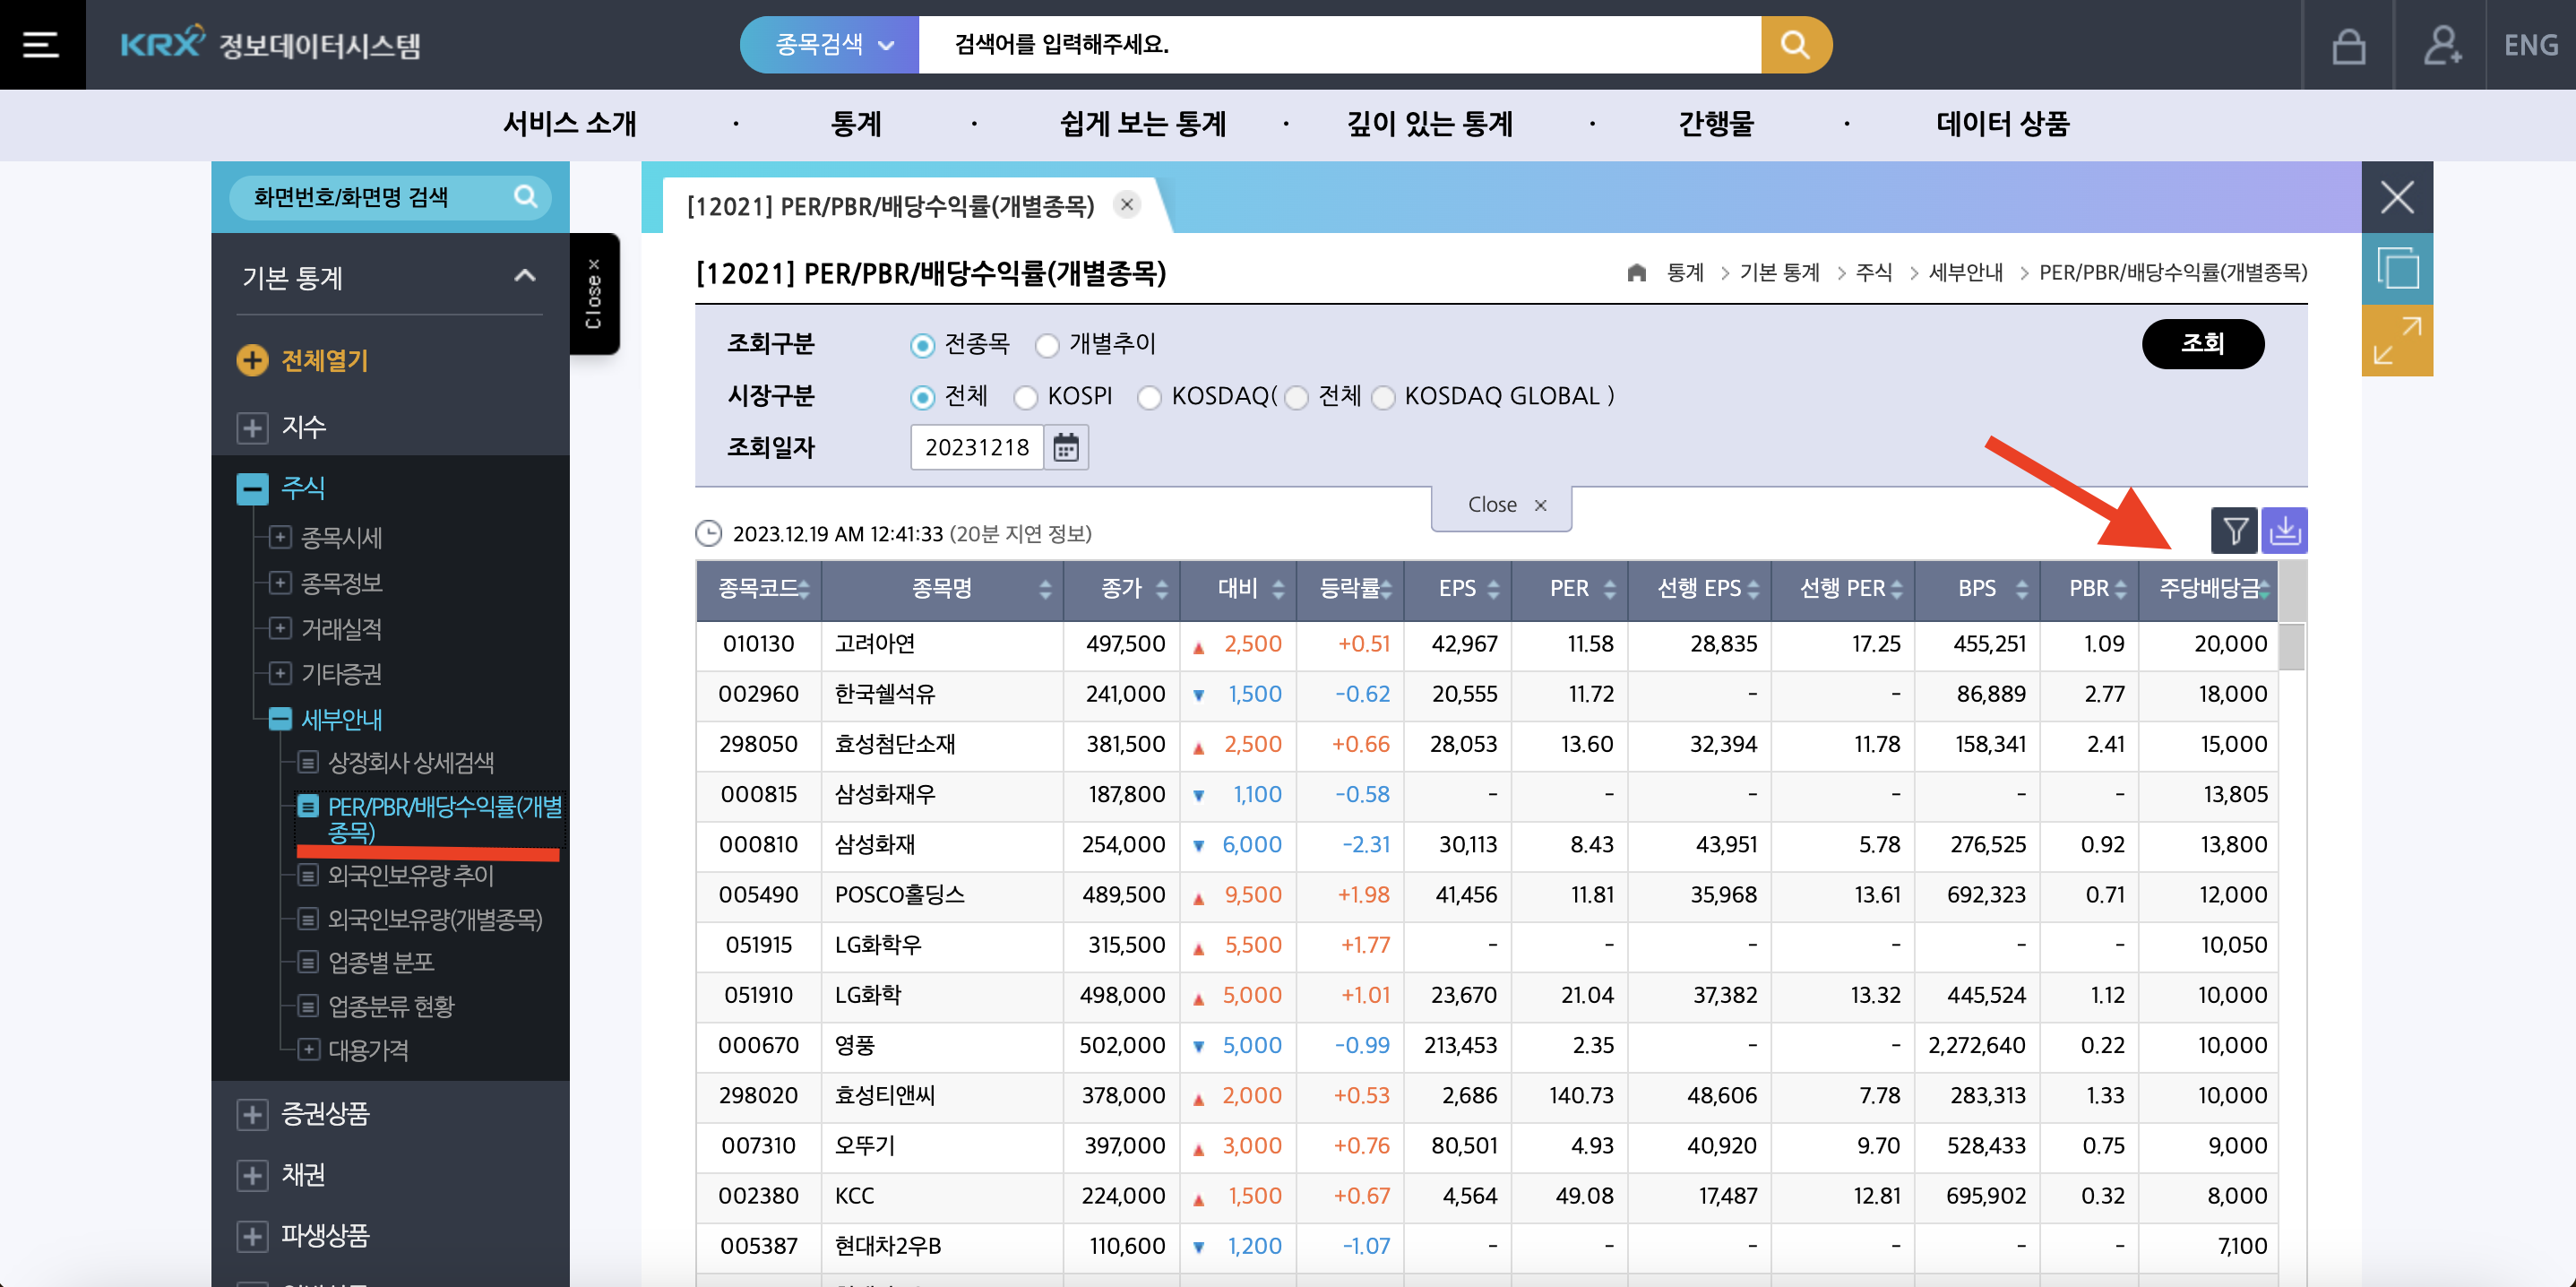Screen dimensions: 2576x1287
Task: Open the hamburger menu at top left
Action: [x=40, y=44]
